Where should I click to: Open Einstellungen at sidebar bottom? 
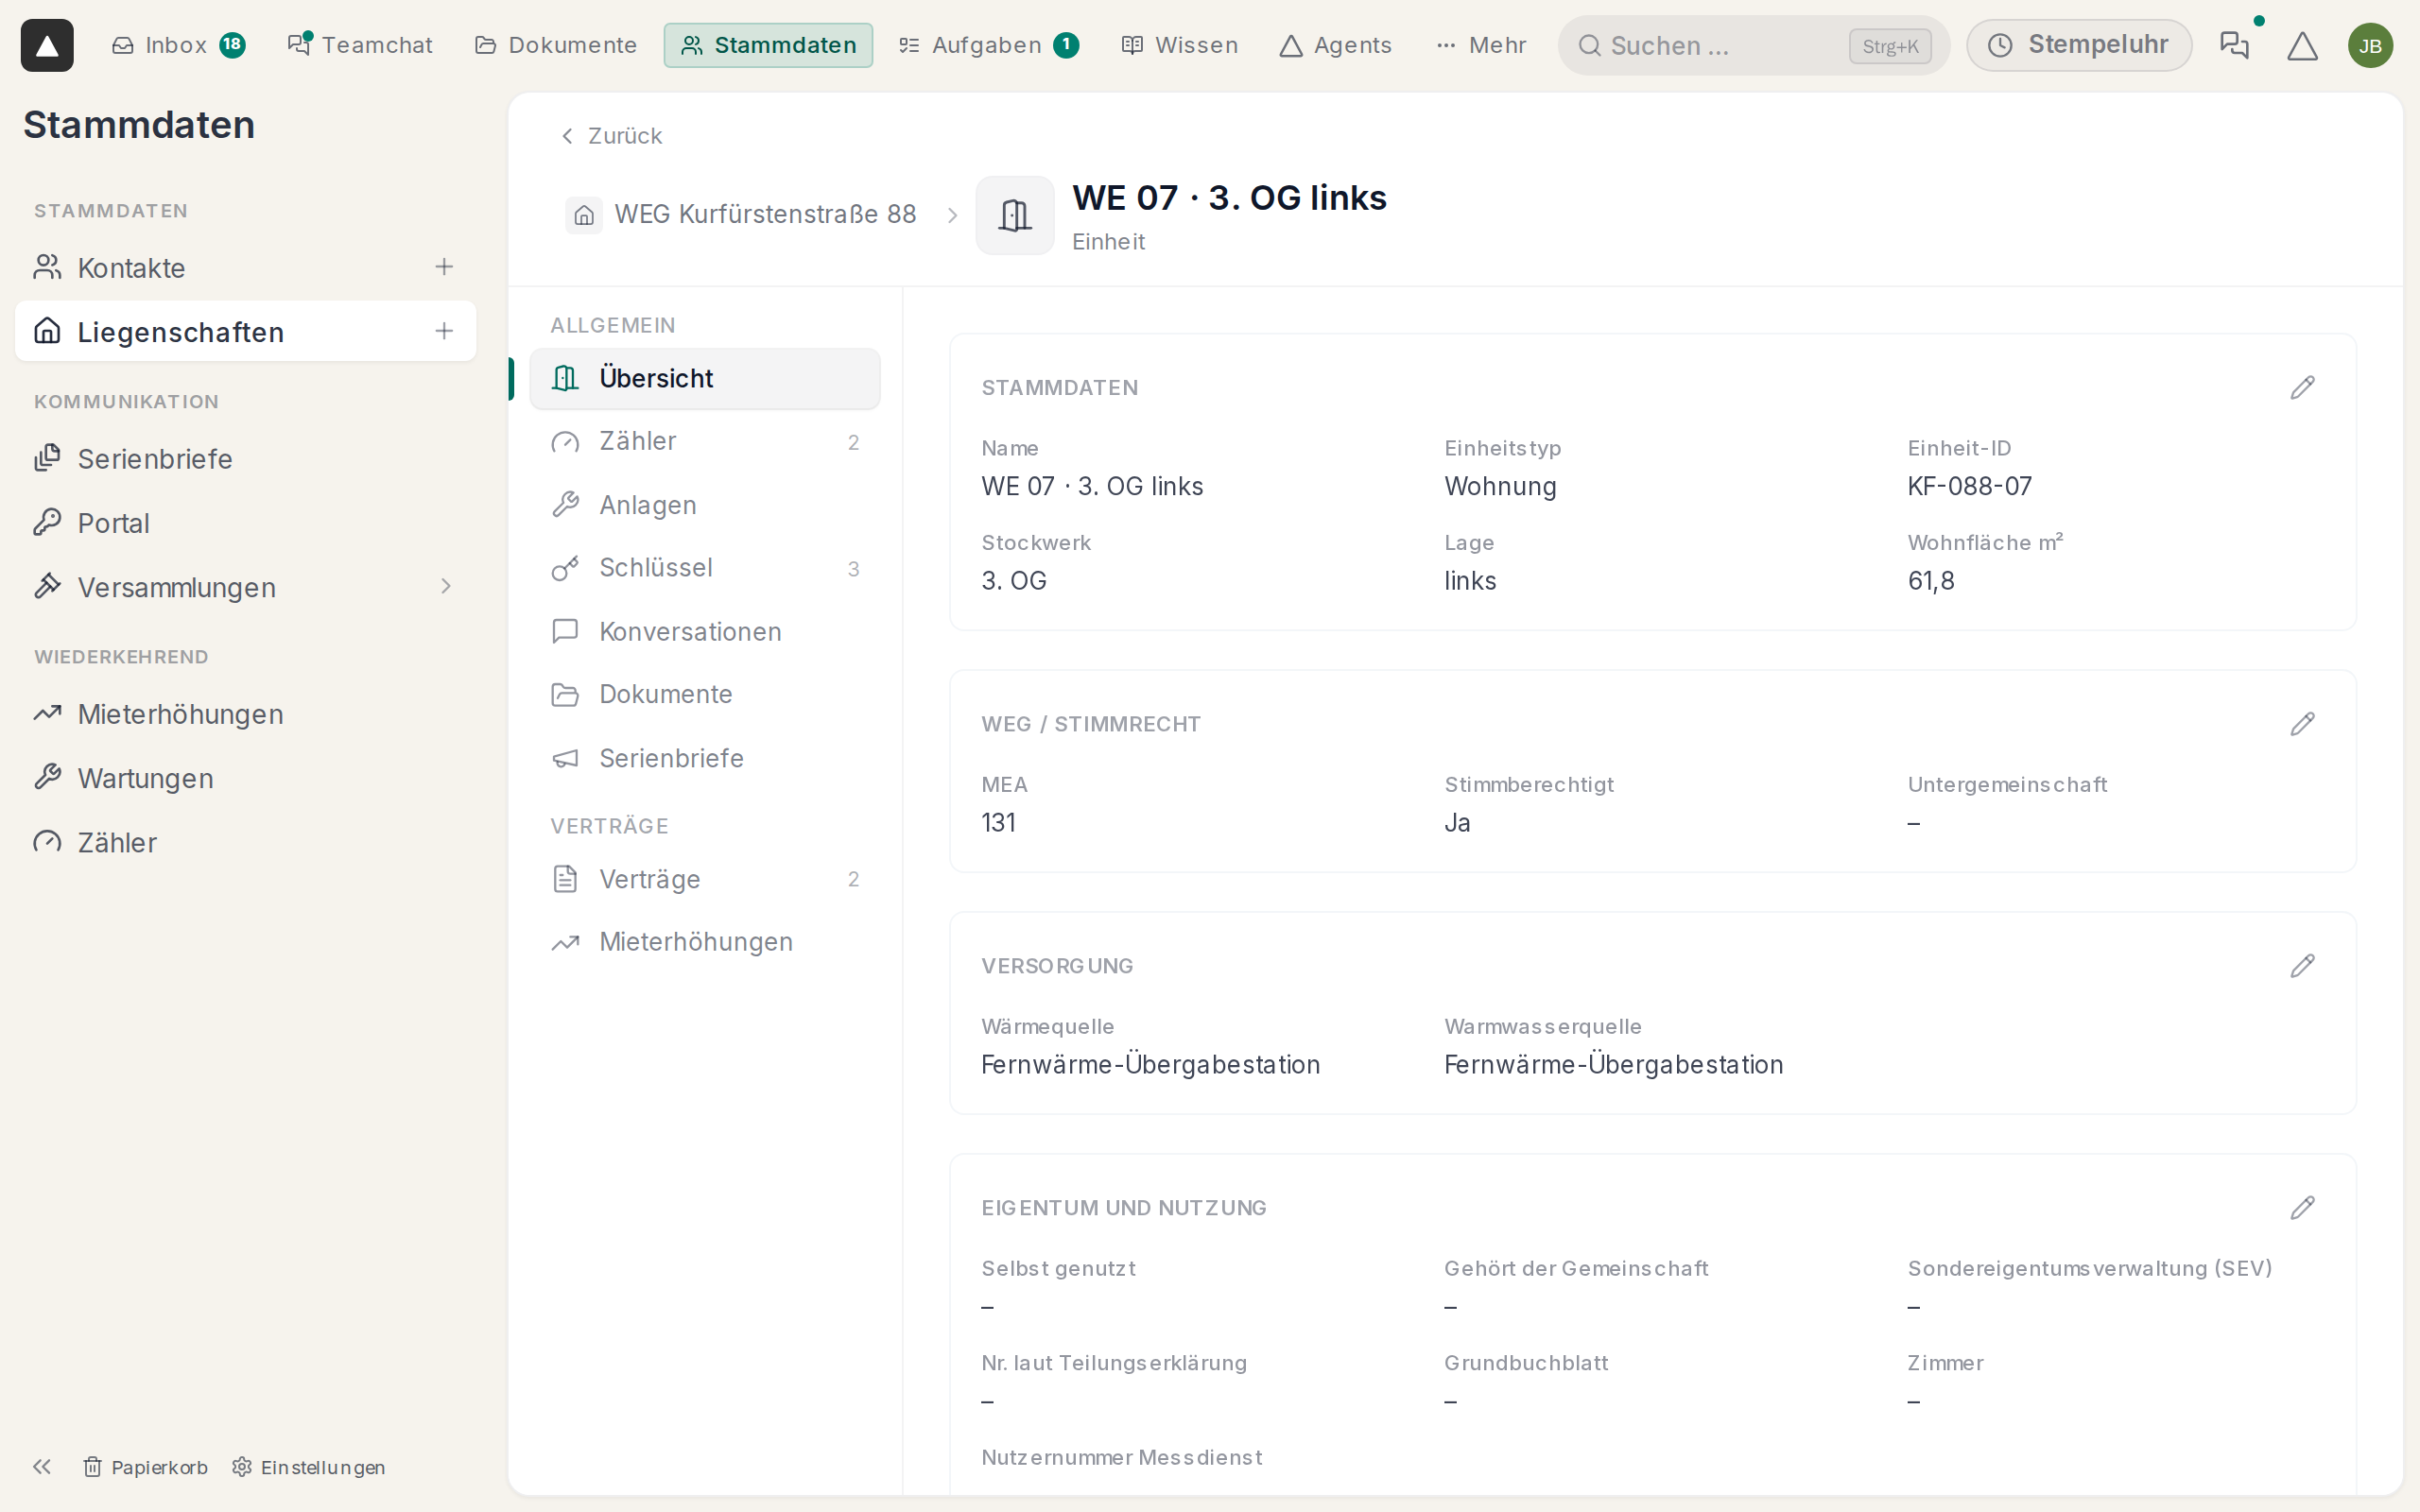point(309,1467)
